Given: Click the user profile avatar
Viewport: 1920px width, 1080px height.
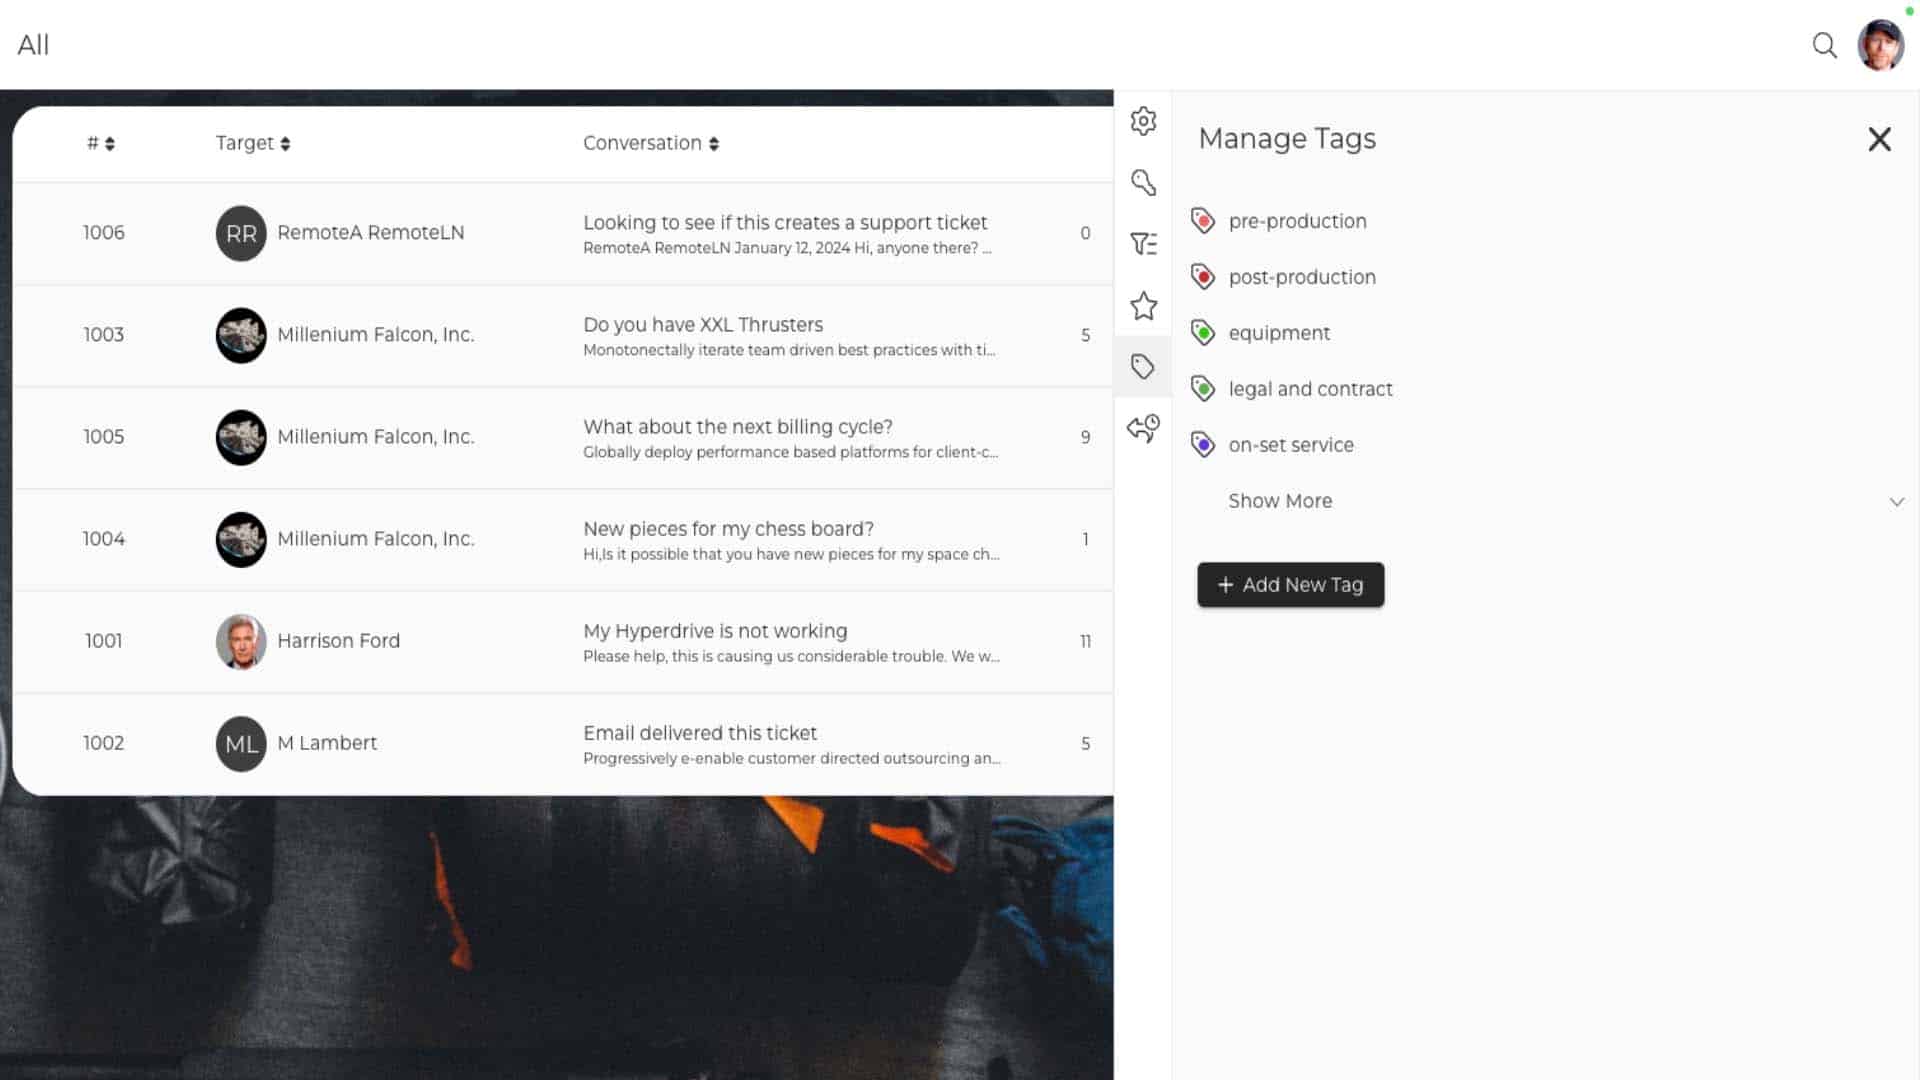Looking at the screenshot, I should tap(1880, 45).
